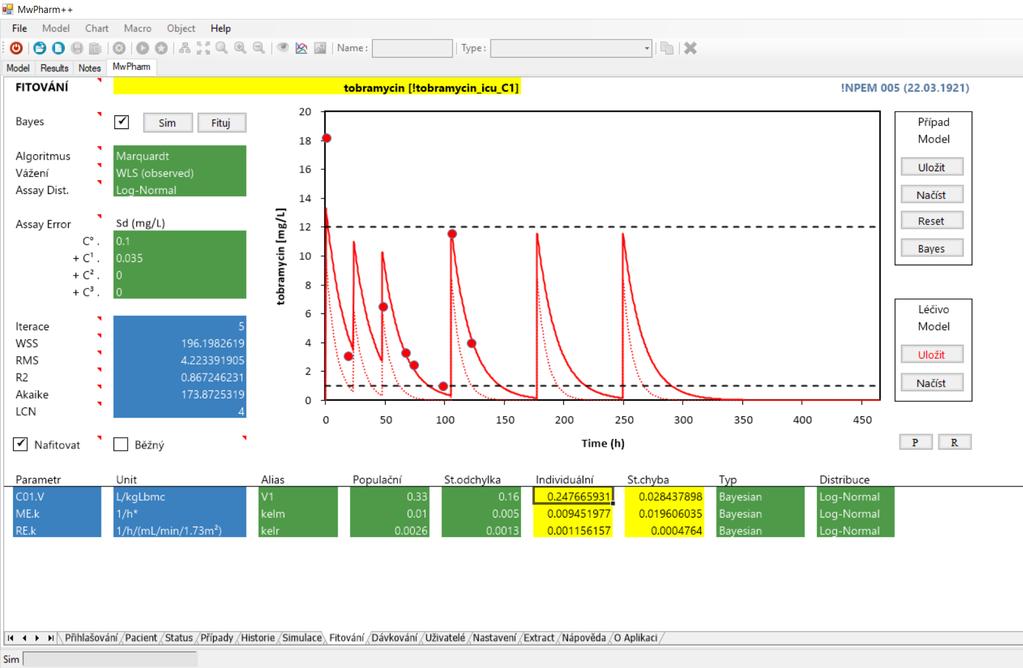
Task: Open the Help menu
Action: click(221, 28)
